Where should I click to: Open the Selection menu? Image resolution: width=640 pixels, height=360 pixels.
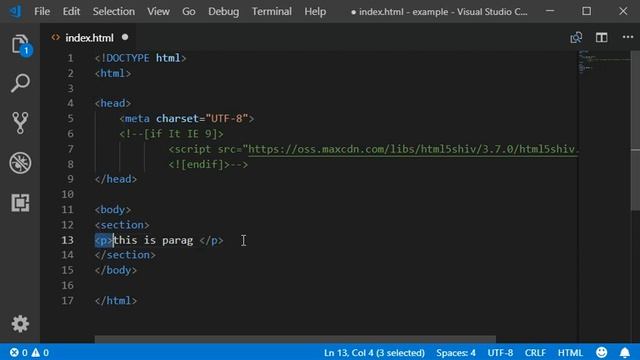(x=113, y=11)
